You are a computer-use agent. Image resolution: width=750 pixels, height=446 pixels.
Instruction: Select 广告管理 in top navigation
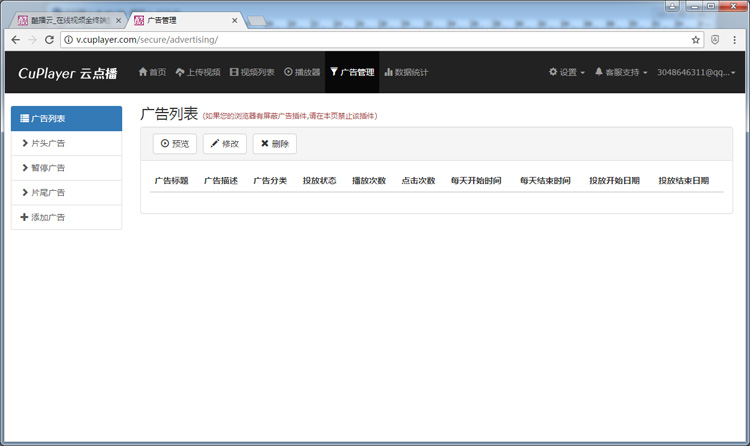coord(352,72)
